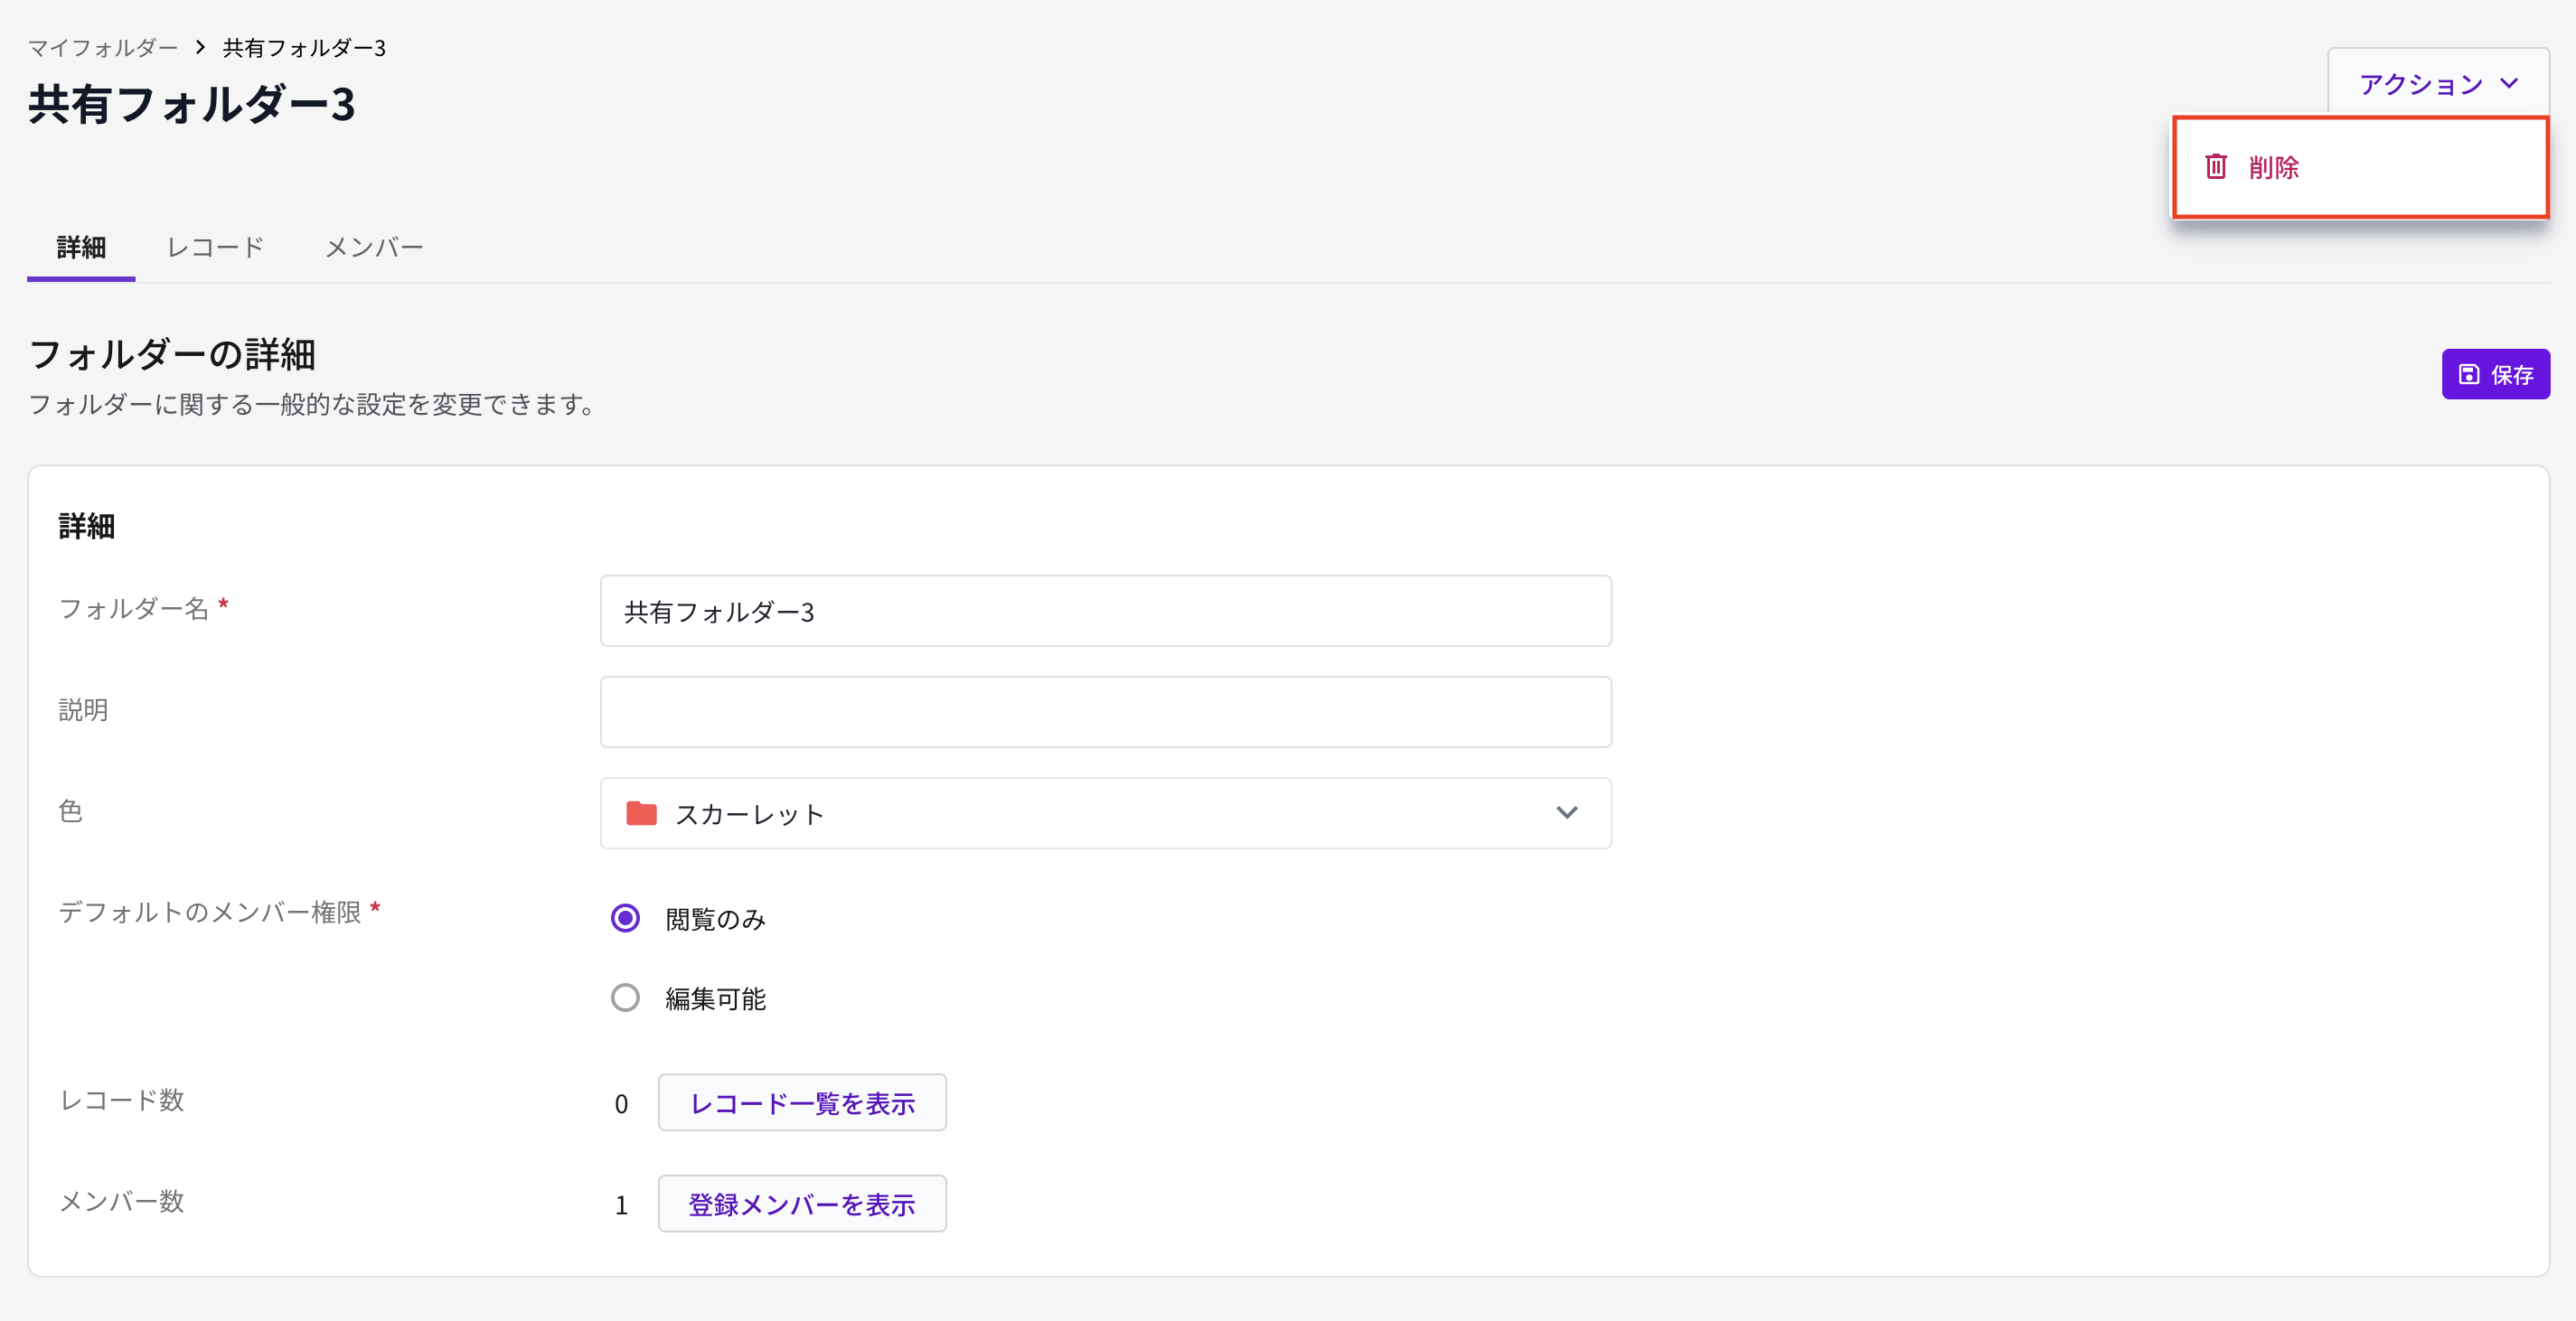Switch to the 詳細 tab
The height and width of the screenshot is (1321, 2576).
81,247
